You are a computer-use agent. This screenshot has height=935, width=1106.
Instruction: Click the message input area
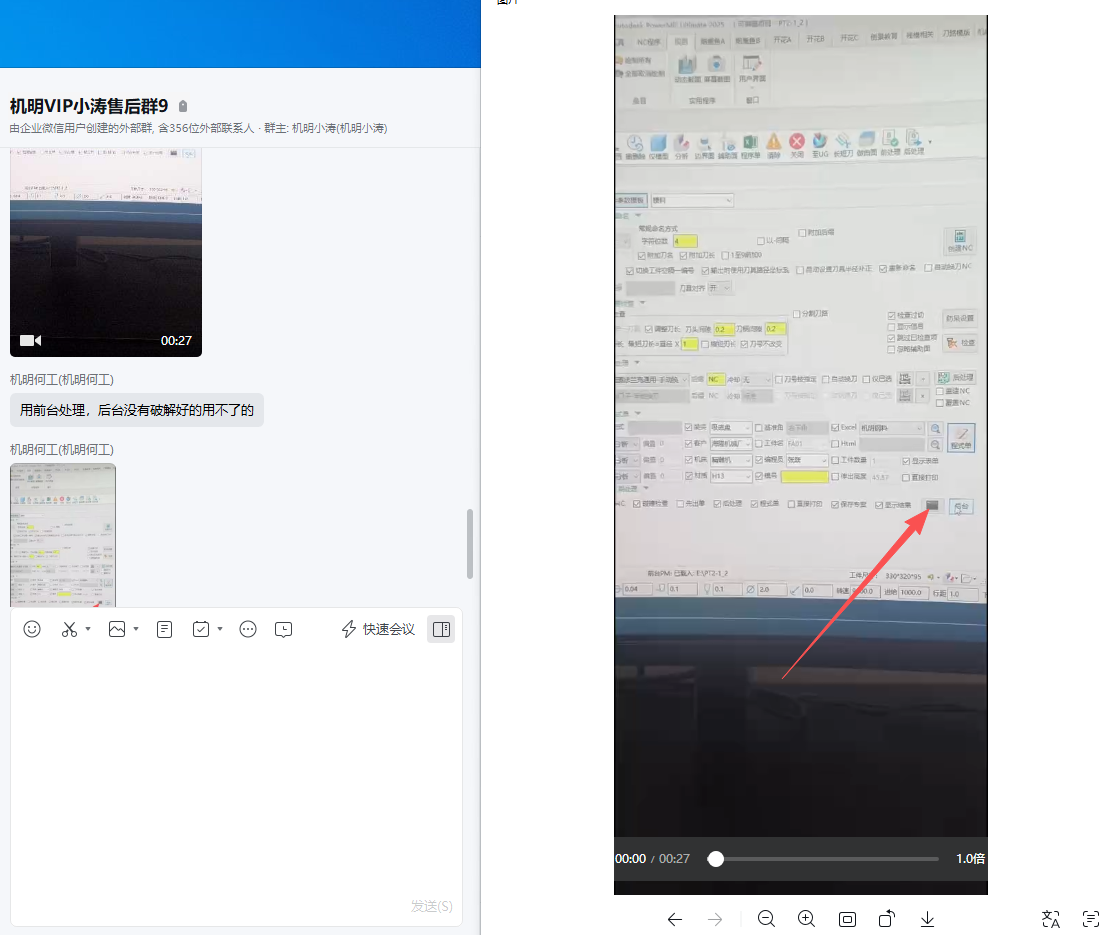(x=236, y=769)
